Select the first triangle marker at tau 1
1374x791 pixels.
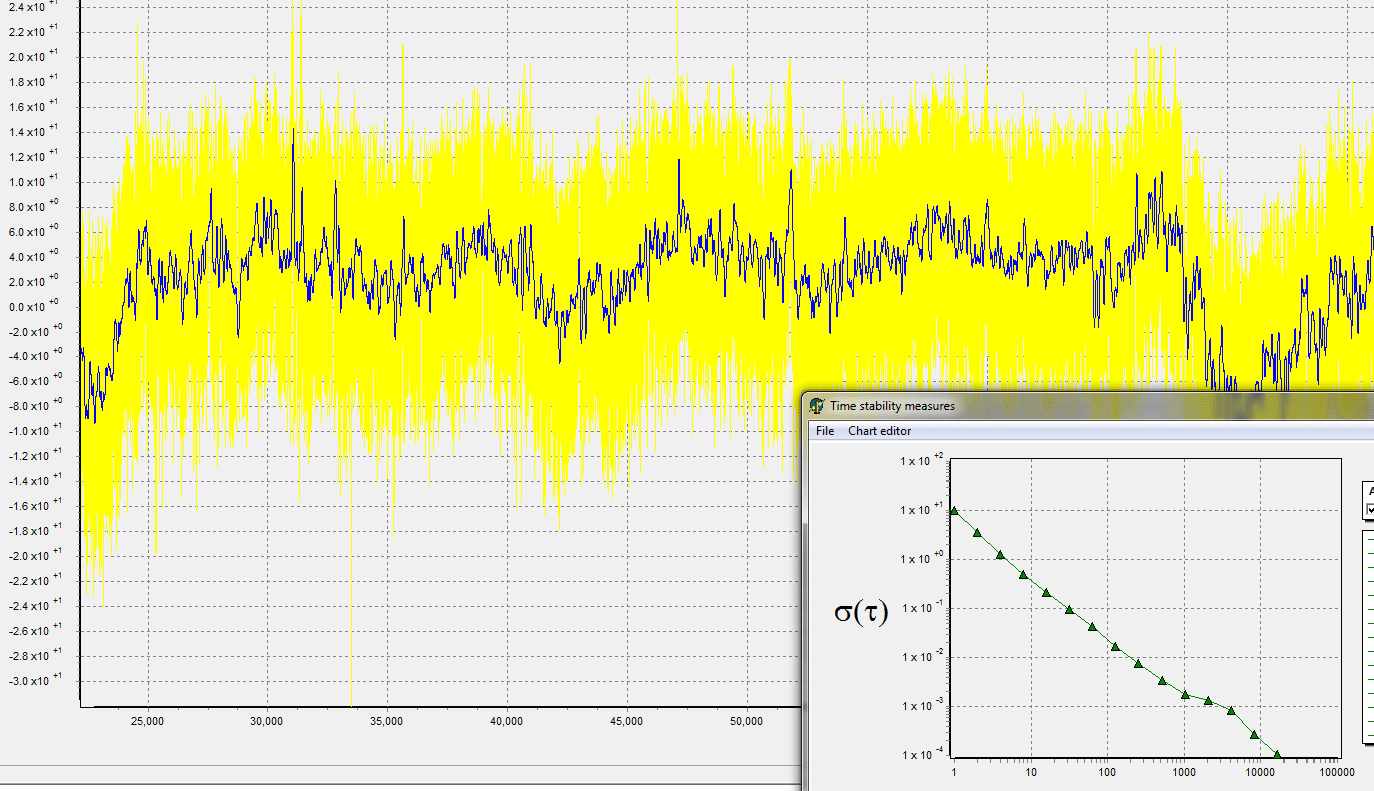[x=954, y=510]
